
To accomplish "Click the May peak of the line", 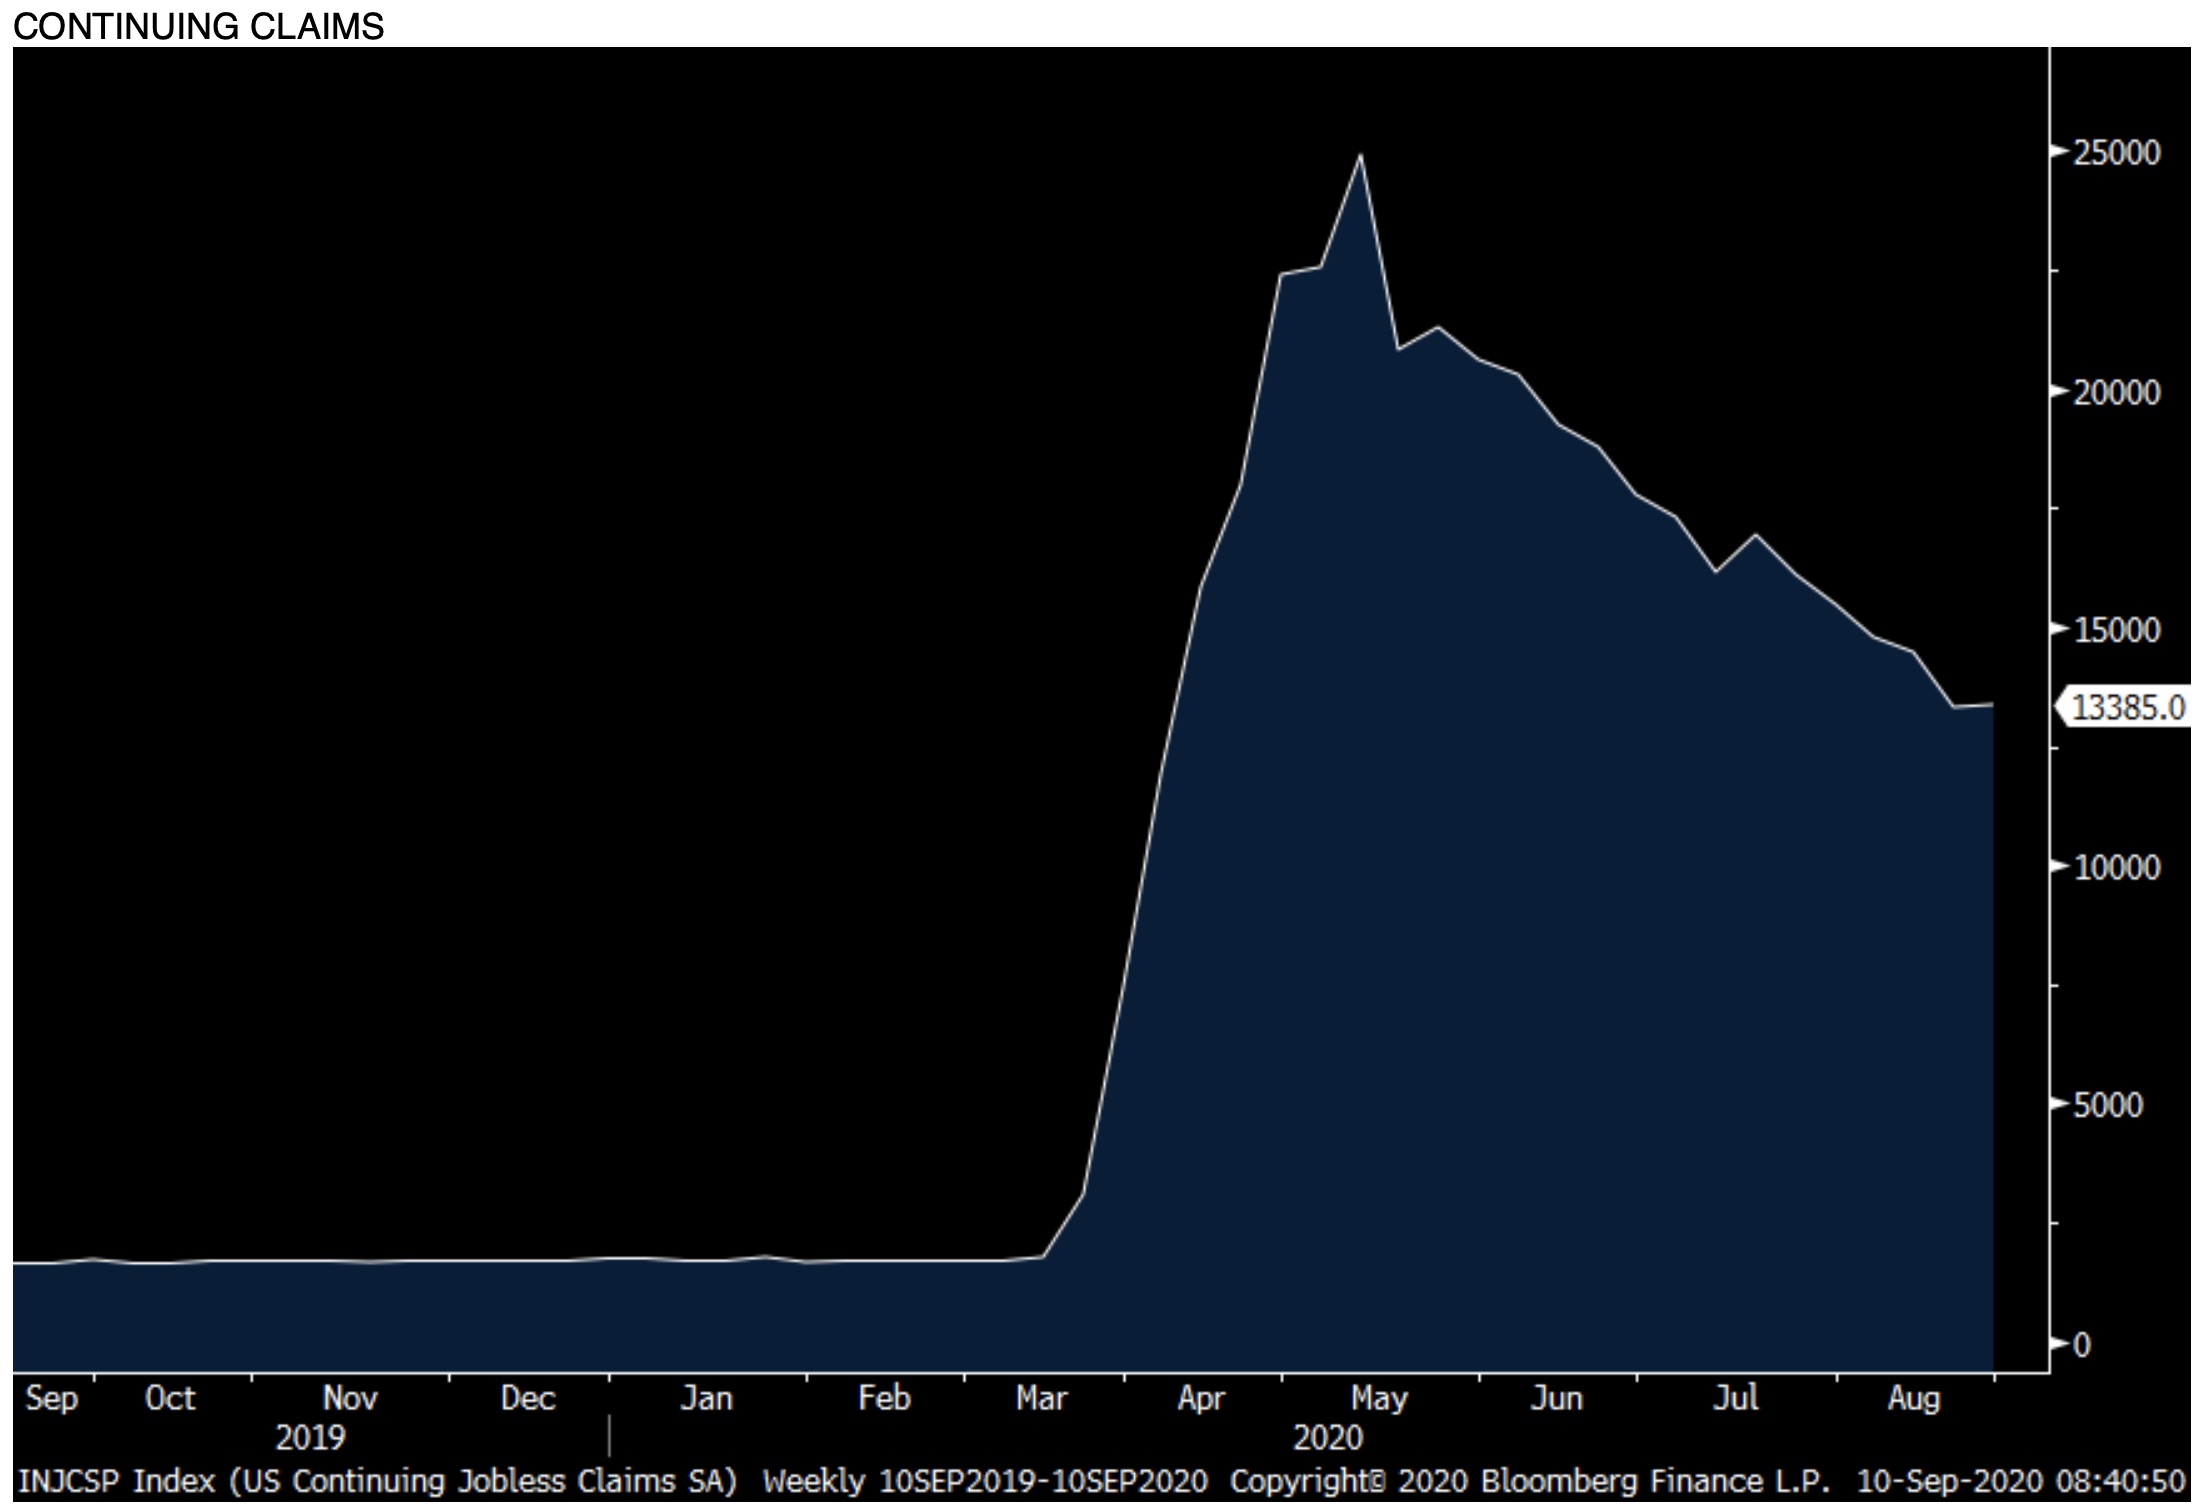I will 1360,156.
